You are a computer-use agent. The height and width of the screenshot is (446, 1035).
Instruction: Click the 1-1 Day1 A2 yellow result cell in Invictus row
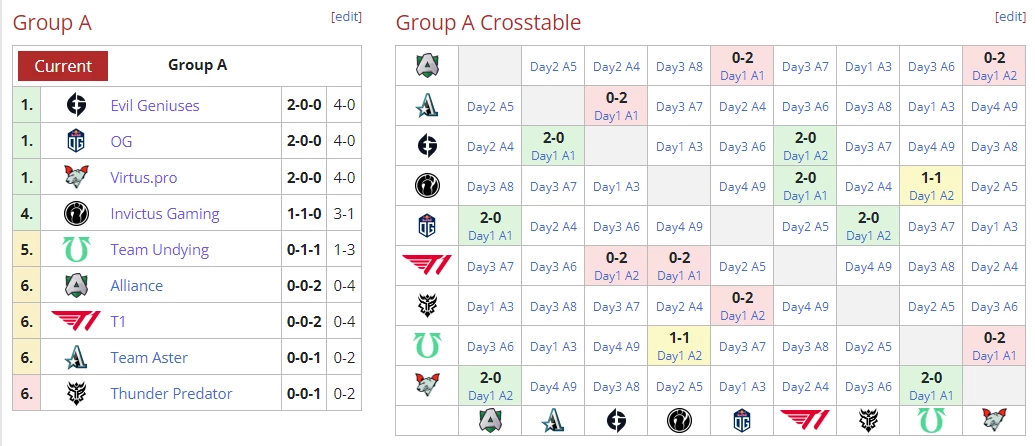click(931, 186)
